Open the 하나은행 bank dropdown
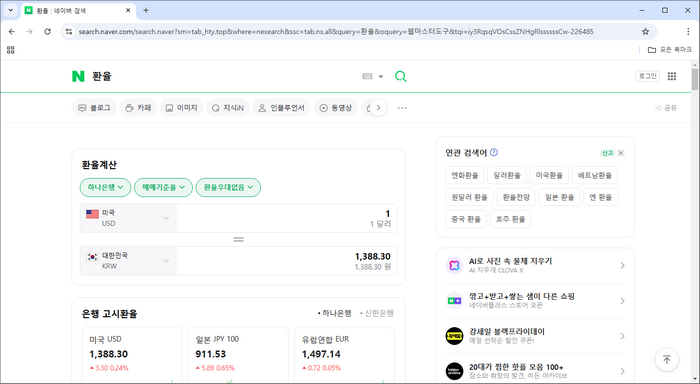 (105, 188)
